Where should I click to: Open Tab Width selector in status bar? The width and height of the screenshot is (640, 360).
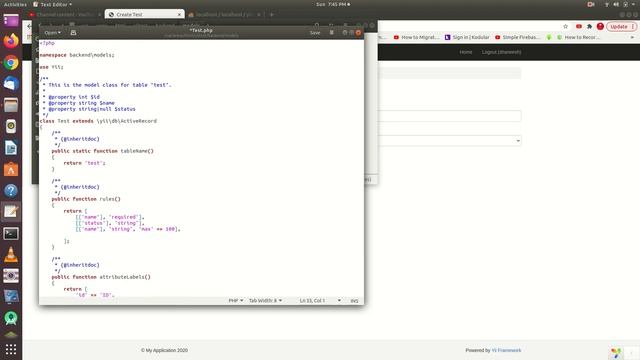pos(265,300)
